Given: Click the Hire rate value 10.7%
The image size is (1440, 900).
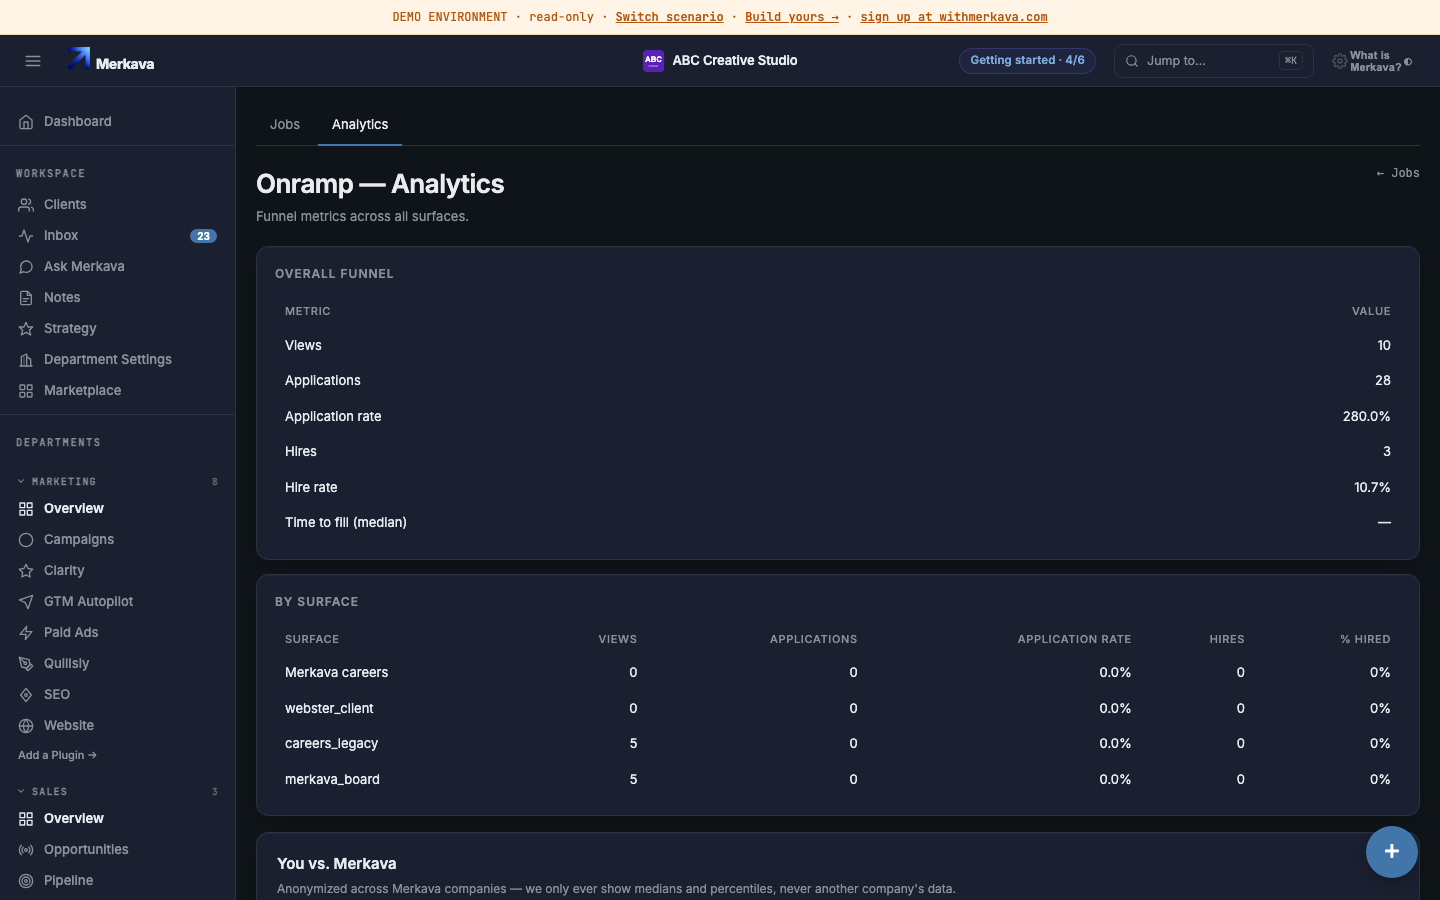Looking at the screenshot, I should pos(1372,488).
